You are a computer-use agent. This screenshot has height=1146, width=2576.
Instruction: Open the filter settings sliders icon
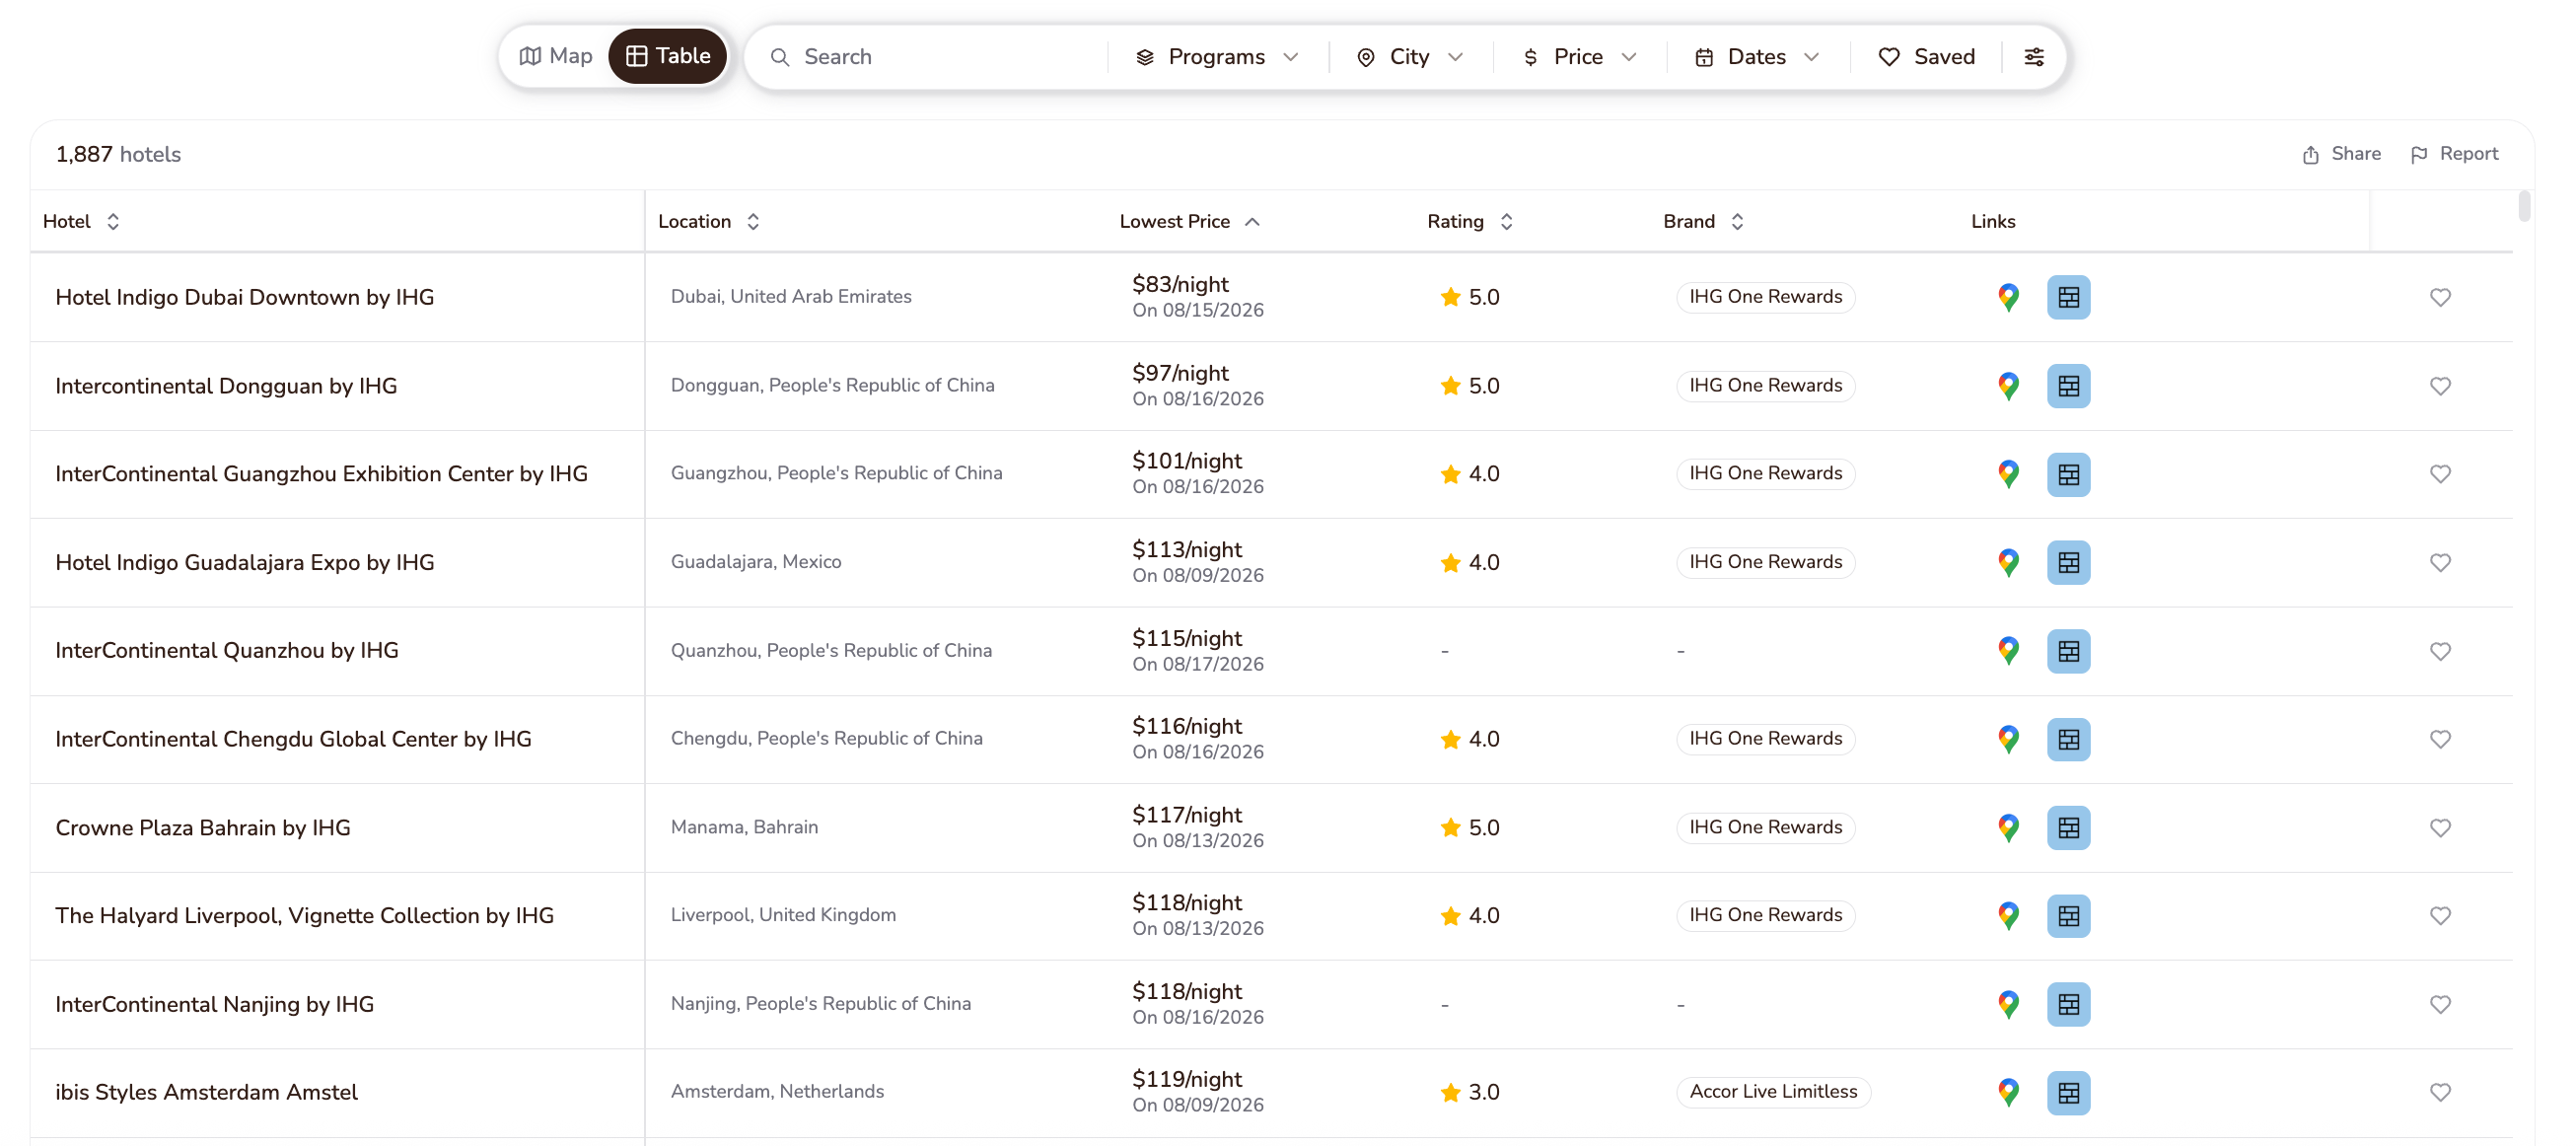pos(2033,57)
